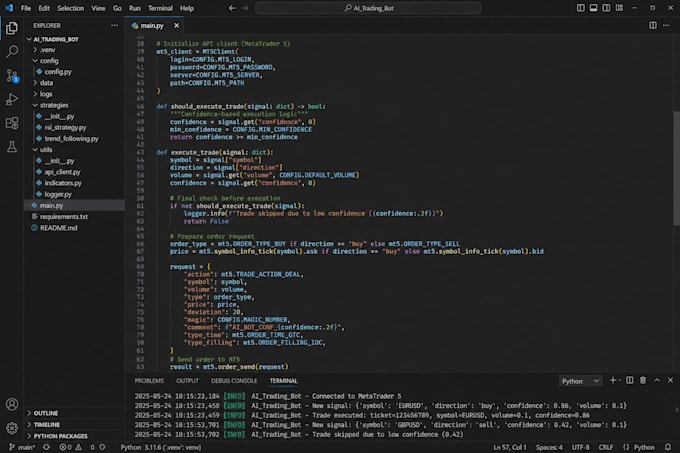Open the Python terminal profile dropdown
The height and width of the screenshot is (453, 680).
coord(580,381)
